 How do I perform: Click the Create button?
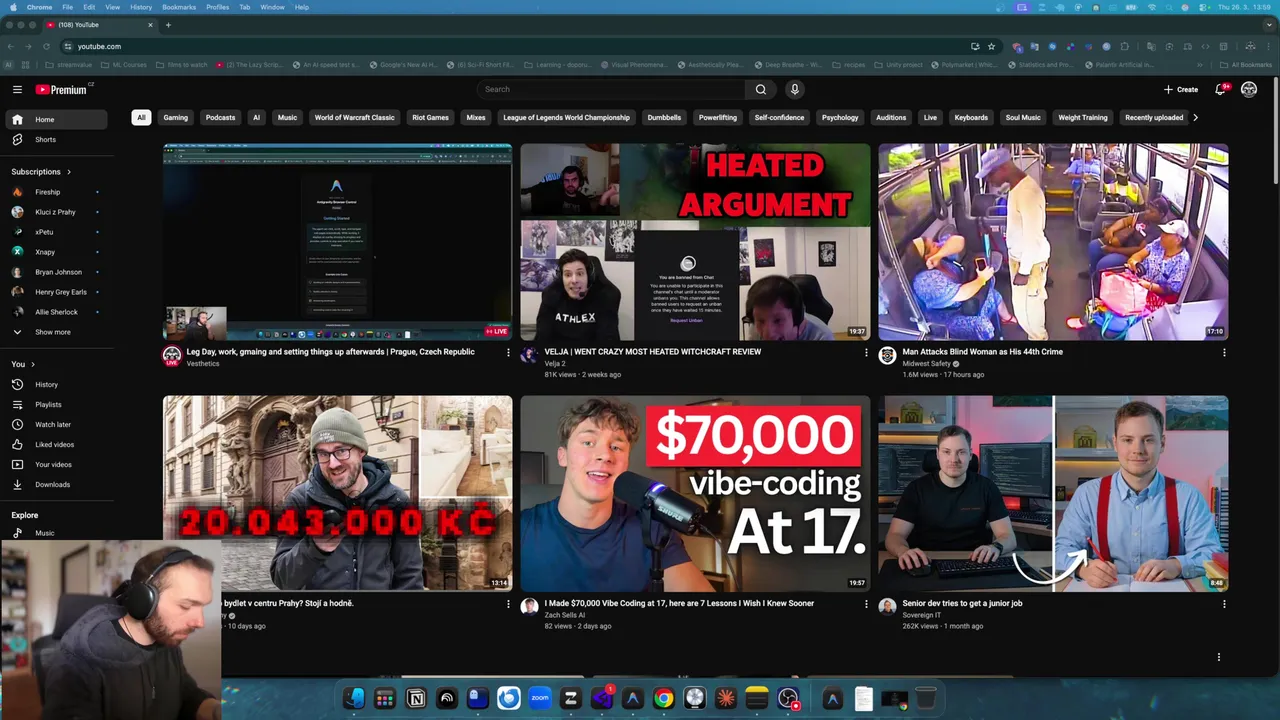click(x=1181, y=89)
